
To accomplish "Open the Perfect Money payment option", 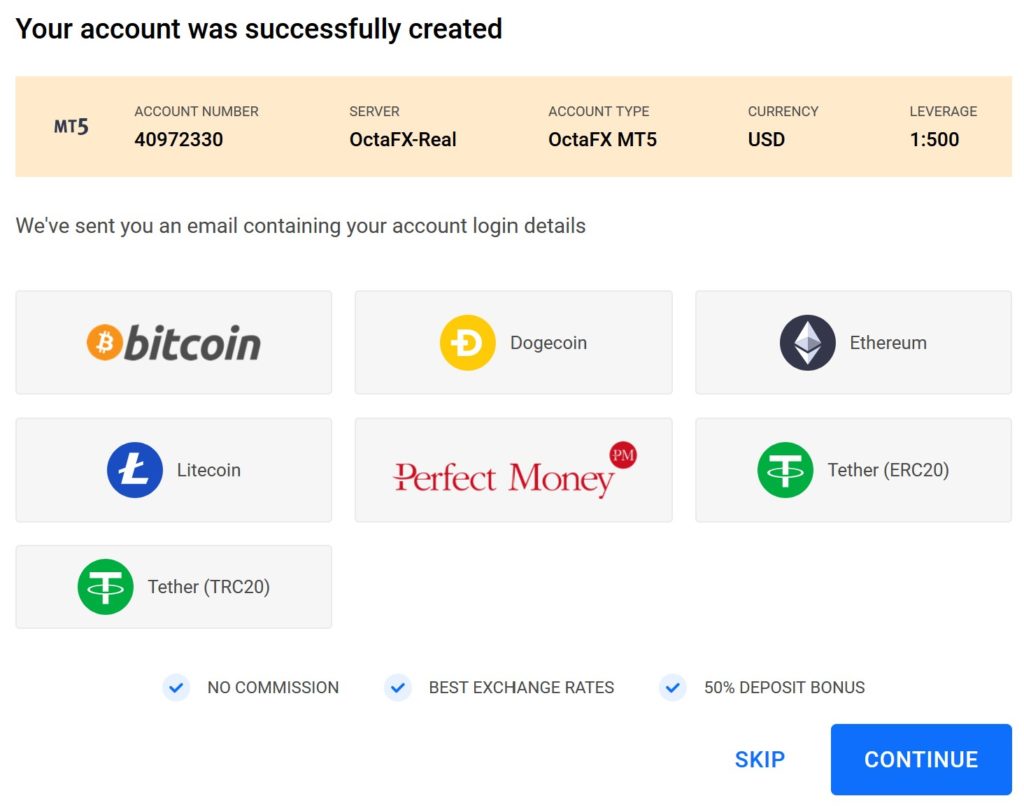I will coord(513,470).
